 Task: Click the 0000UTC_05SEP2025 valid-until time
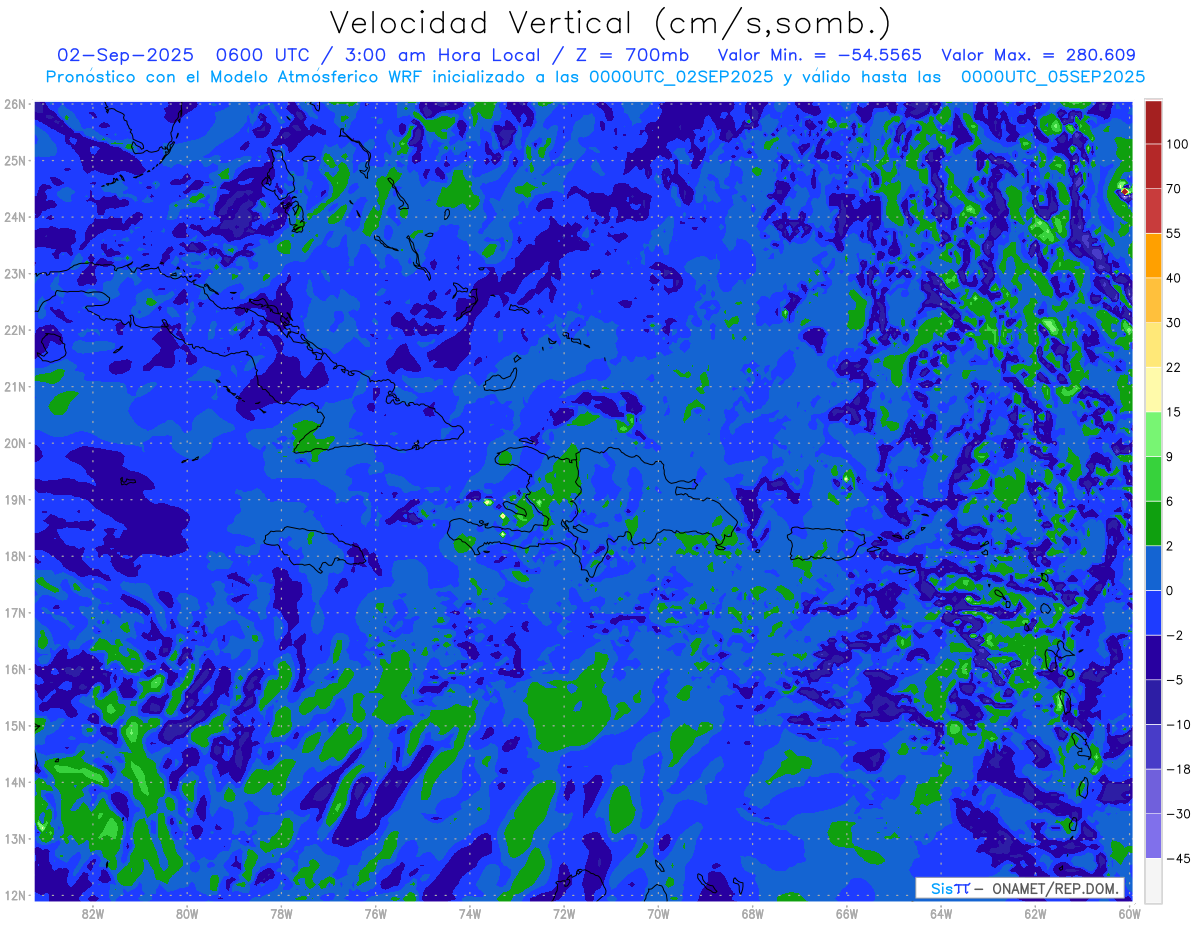[x=1052, y=77]
